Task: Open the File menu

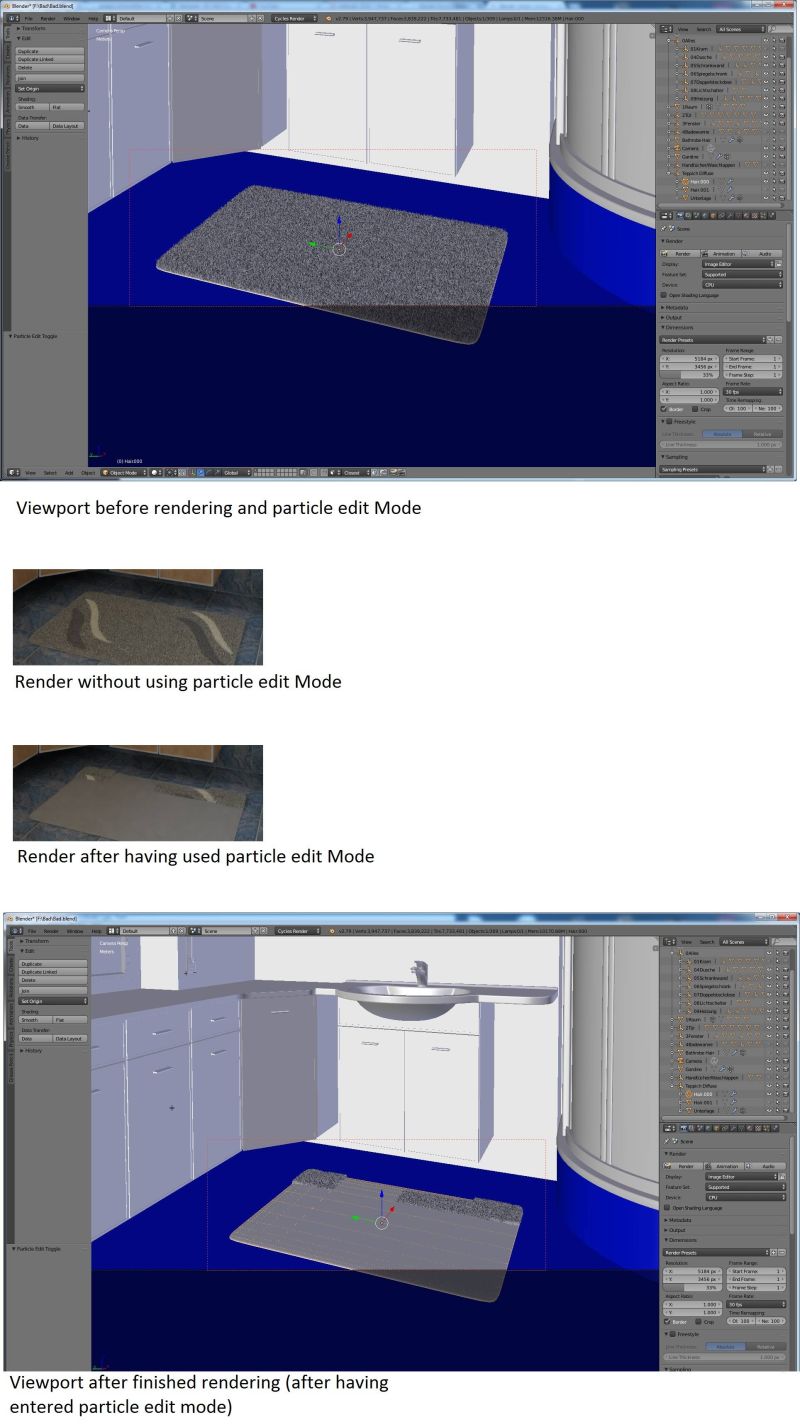Action: tap(30, 17)
